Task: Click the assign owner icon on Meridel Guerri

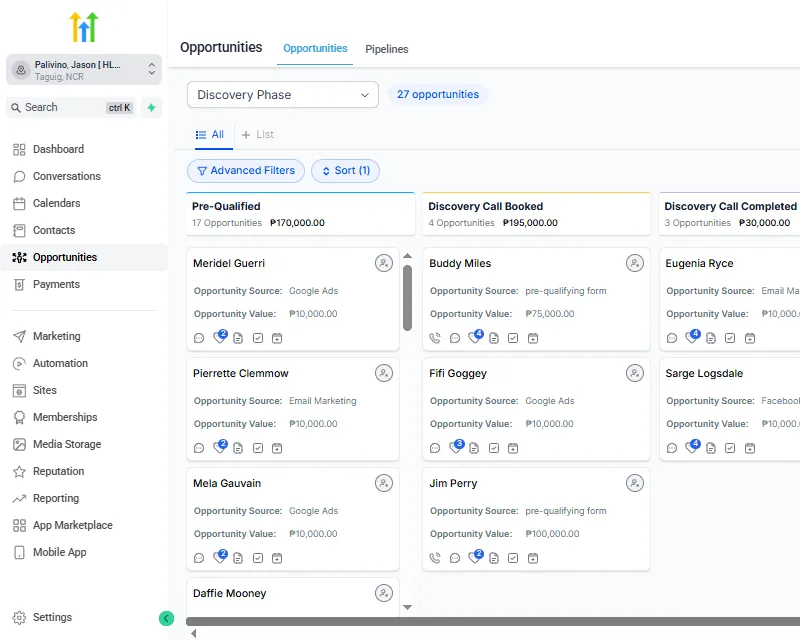Action: pos(384,263)
